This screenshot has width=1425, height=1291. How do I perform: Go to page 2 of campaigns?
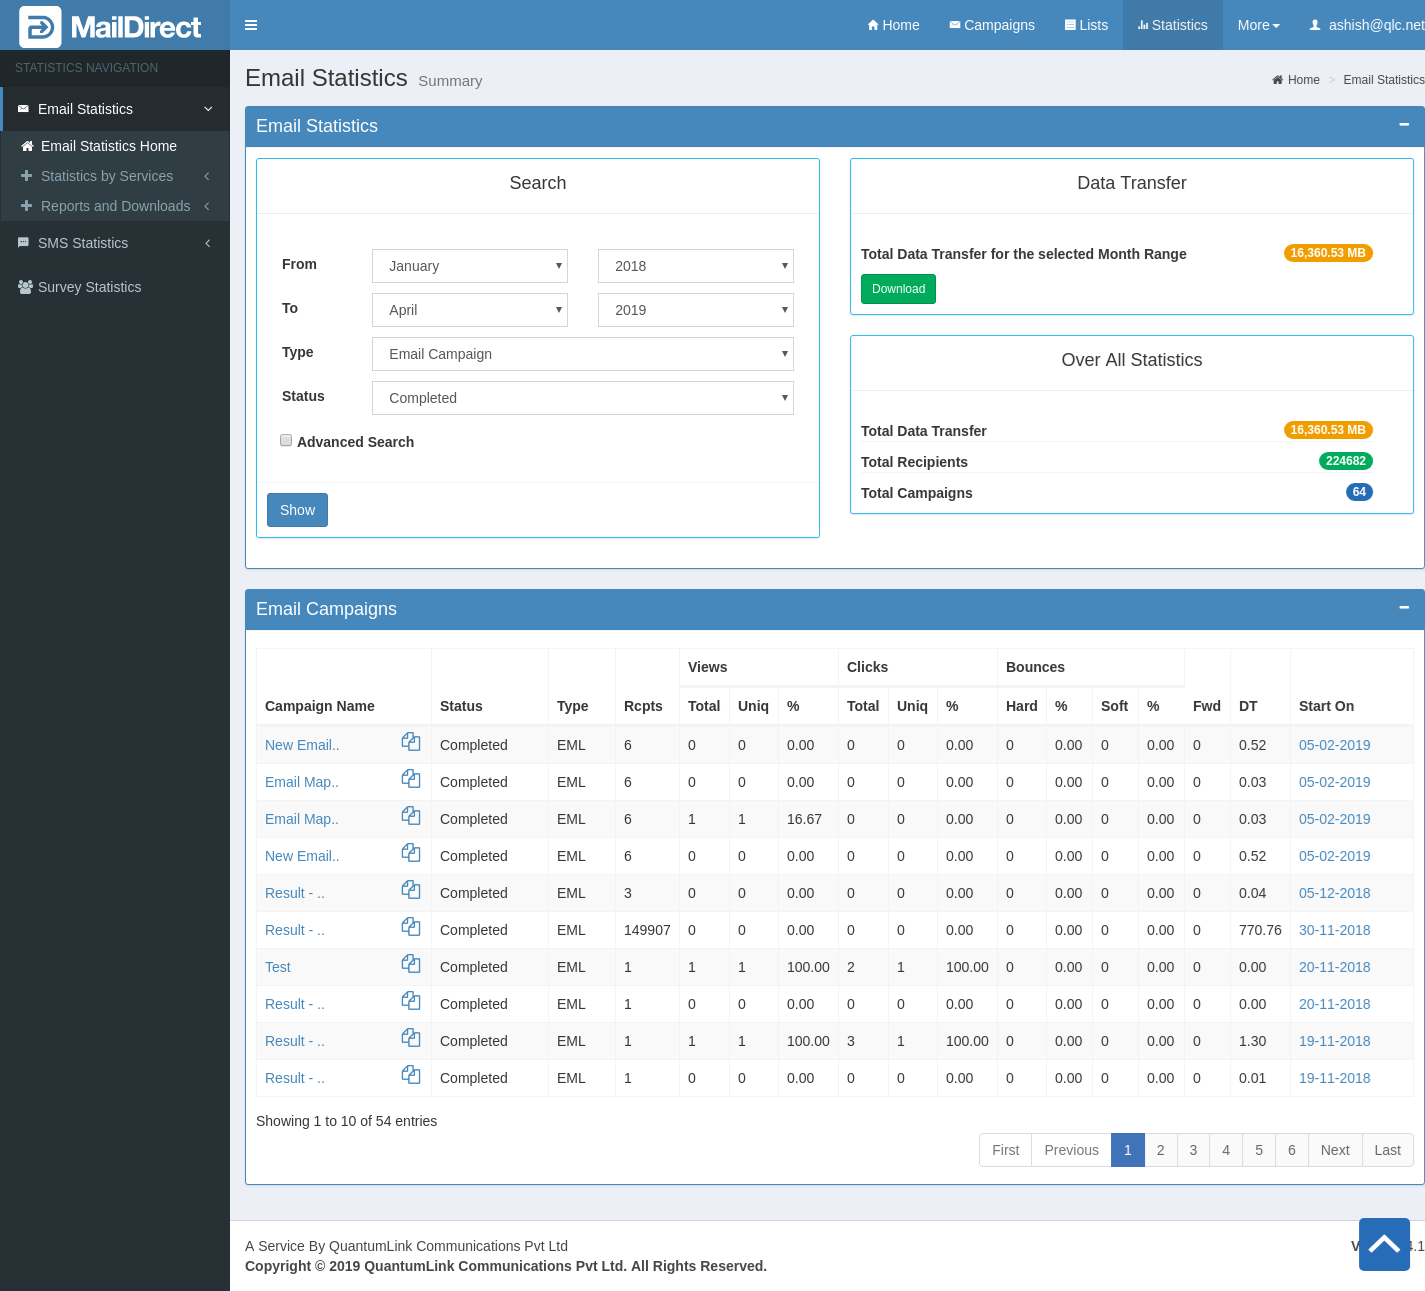point(1160,1150)
